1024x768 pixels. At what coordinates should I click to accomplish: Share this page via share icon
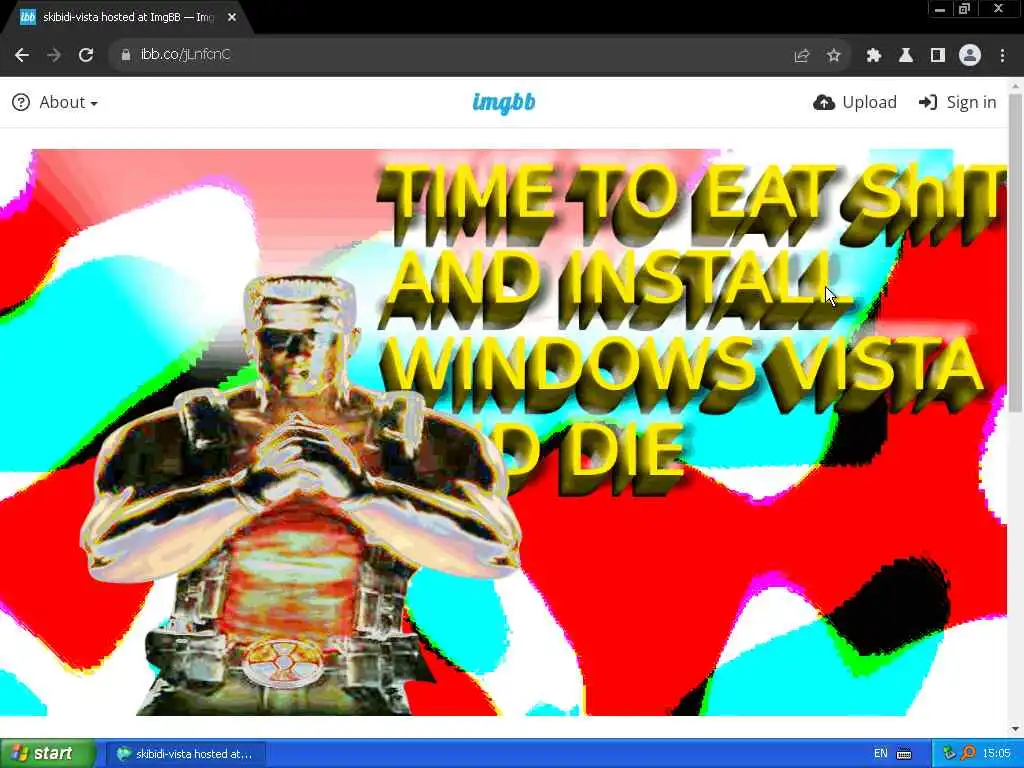[x=801, y=56]
